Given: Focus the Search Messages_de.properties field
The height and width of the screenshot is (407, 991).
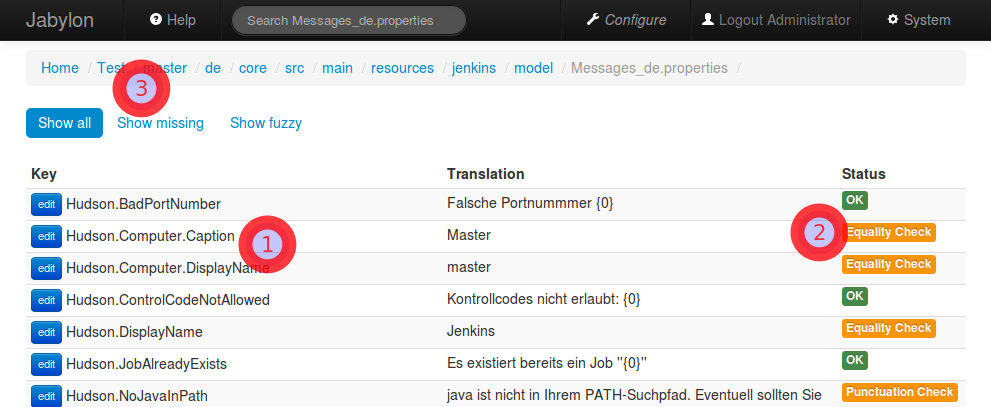Looking at the screenshot, I should coord(348,20).
